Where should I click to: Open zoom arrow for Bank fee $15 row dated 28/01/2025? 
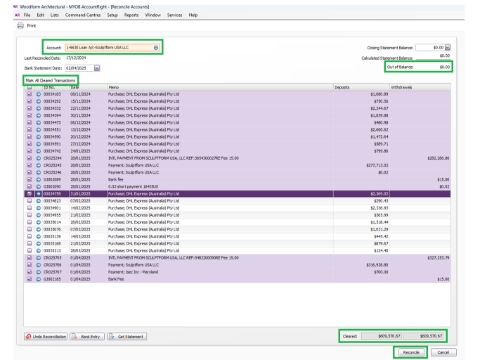[x=38, y=180]
